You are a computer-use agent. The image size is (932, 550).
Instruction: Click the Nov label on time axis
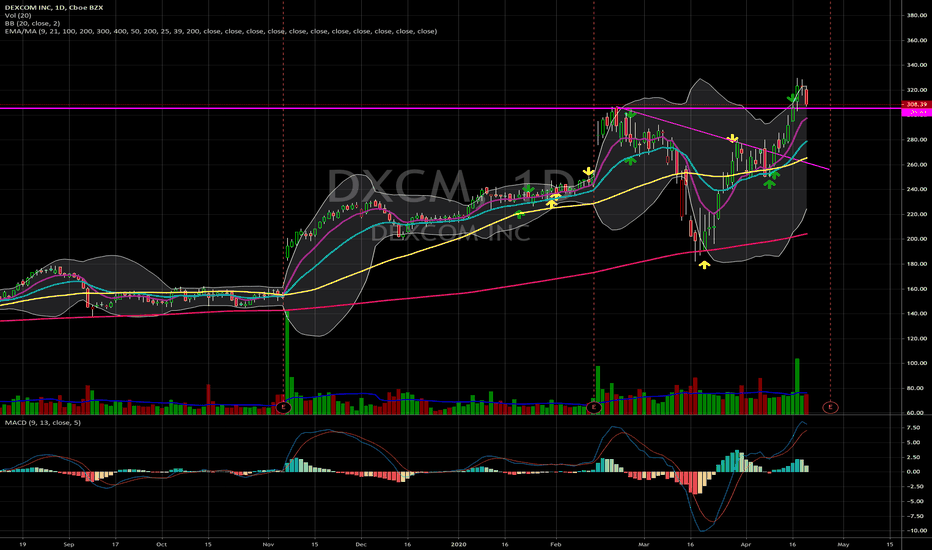(268, 544)
